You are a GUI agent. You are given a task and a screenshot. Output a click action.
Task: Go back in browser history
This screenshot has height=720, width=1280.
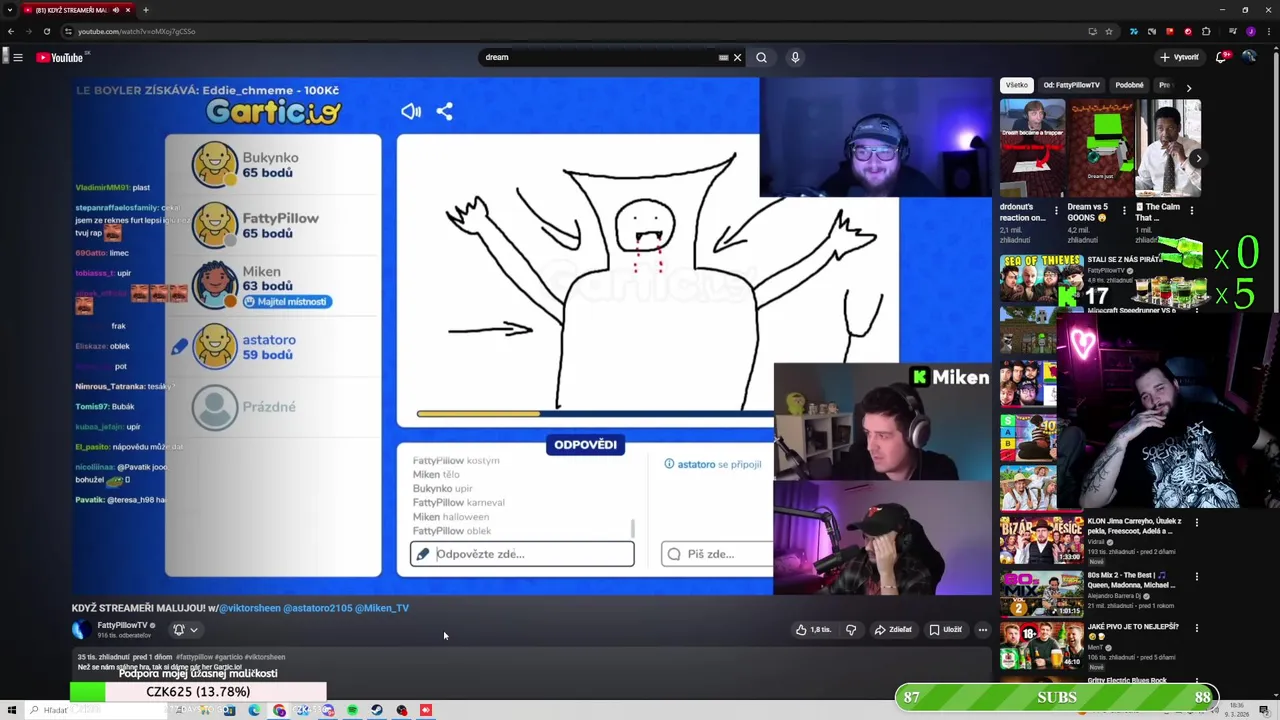pos(10,31)
